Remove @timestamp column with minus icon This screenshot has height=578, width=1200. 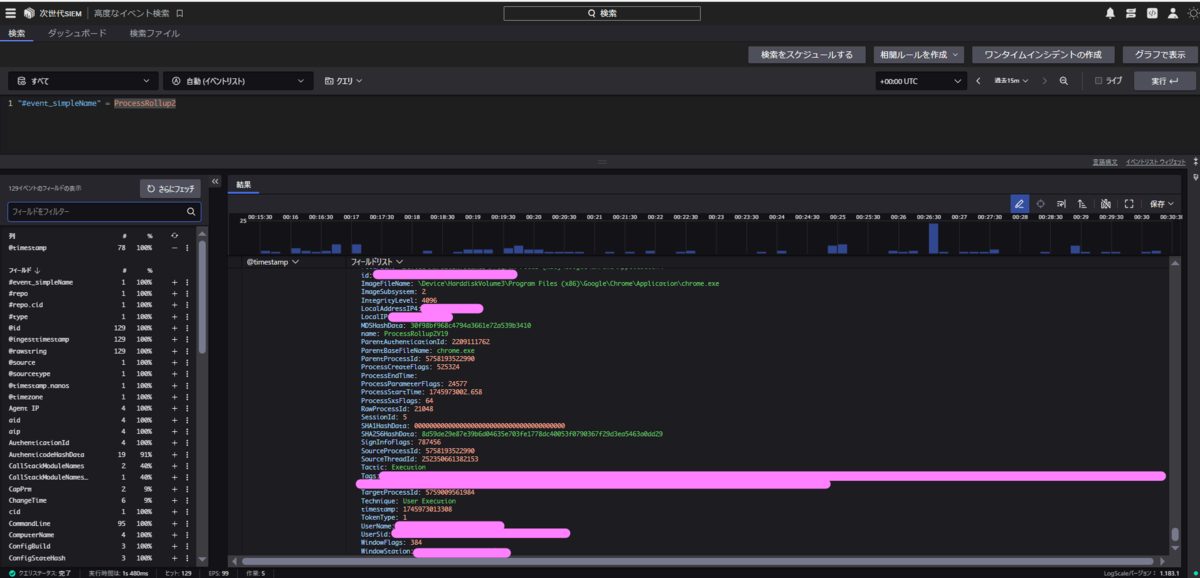pos(175,247)
